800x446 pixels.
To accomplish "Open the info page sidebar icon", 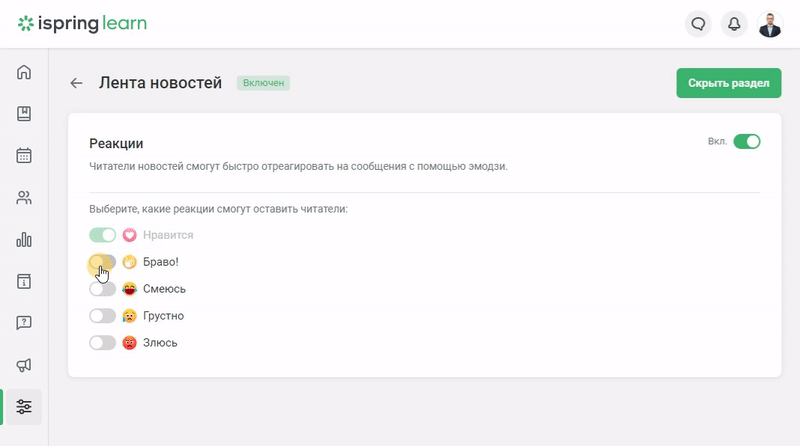I will [24, 281].
